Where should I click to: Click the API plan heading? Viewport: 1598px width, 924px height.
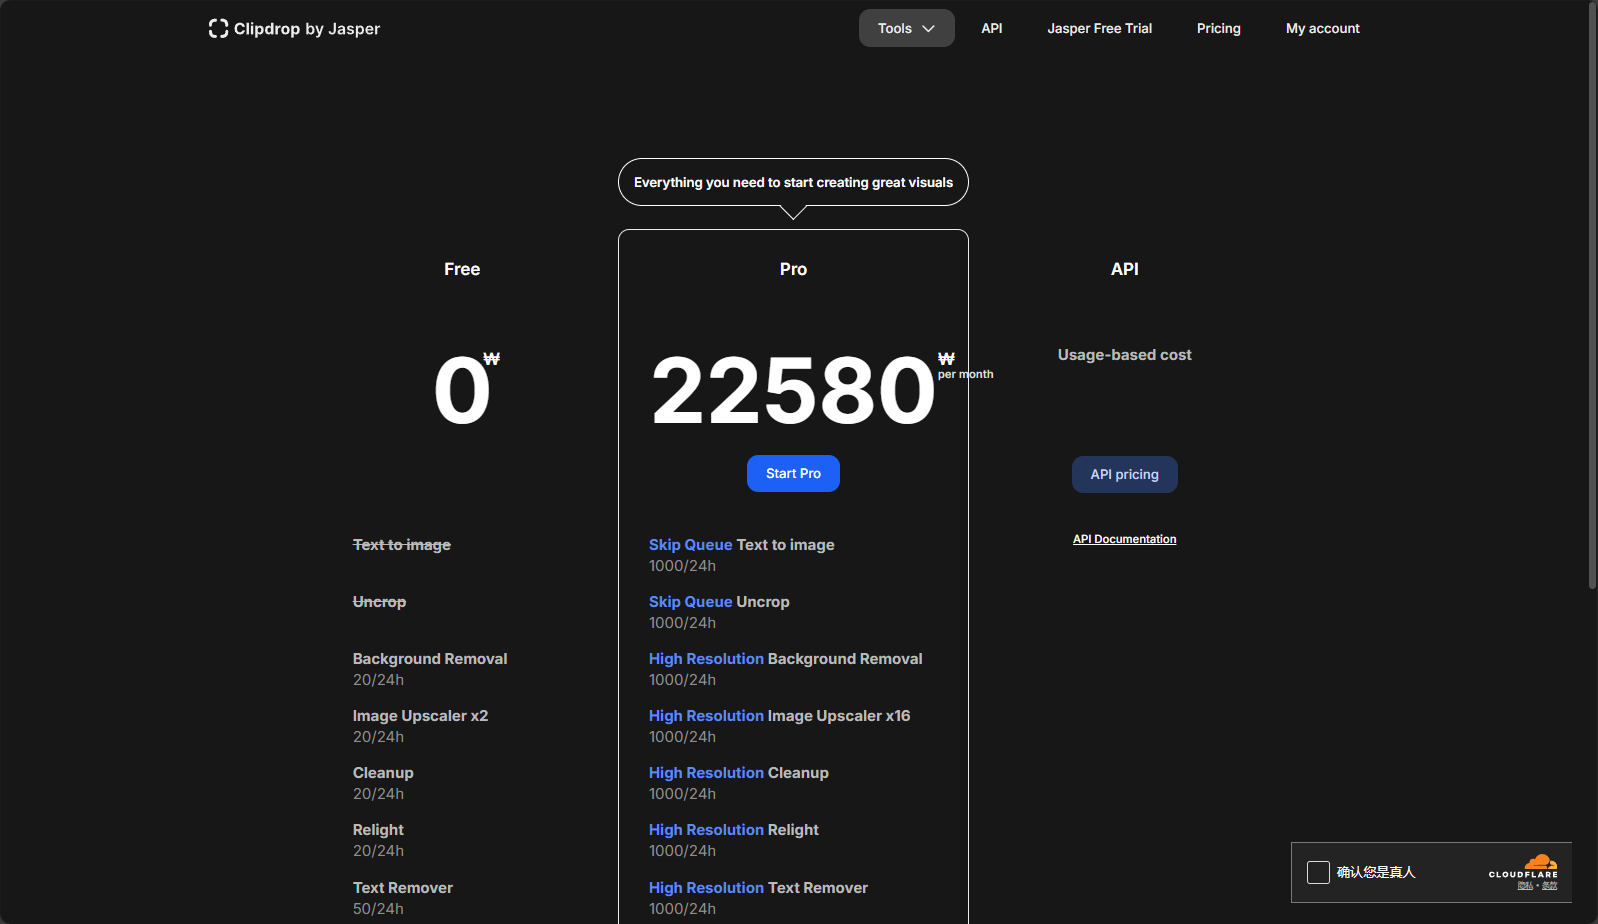(1125, 269)
